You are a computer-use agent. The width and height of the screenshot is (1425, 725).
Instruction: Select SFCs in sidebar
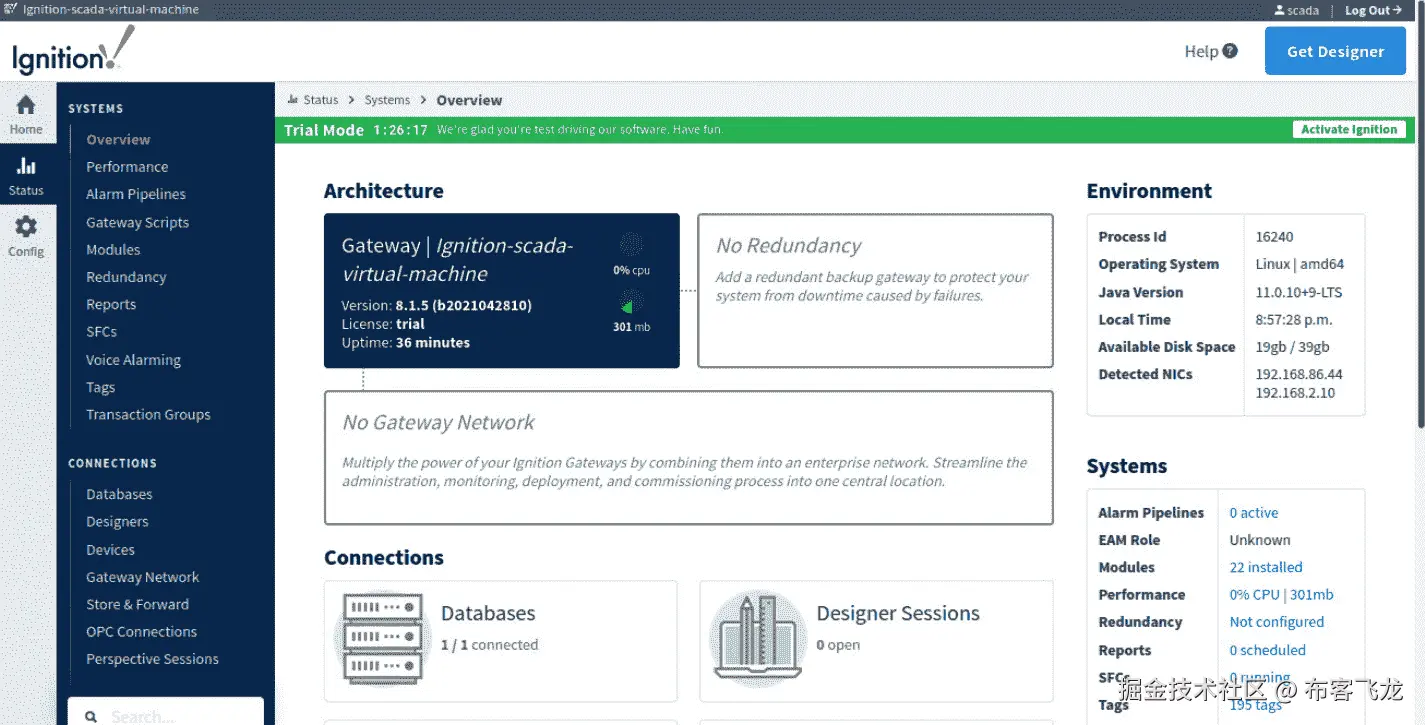[x=101, y=331]
